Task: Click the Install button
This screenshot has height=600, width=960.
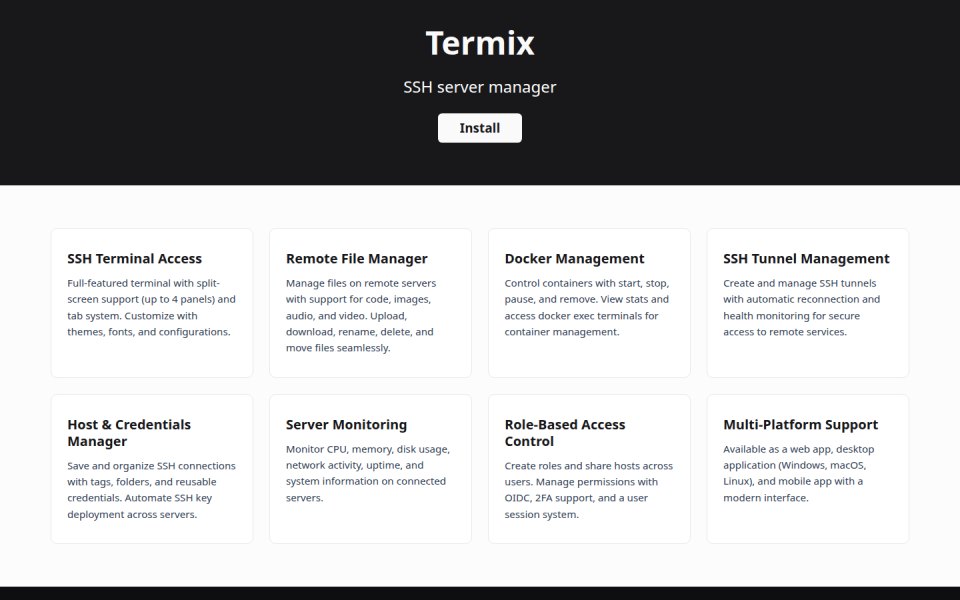Action: click(479, 128)
